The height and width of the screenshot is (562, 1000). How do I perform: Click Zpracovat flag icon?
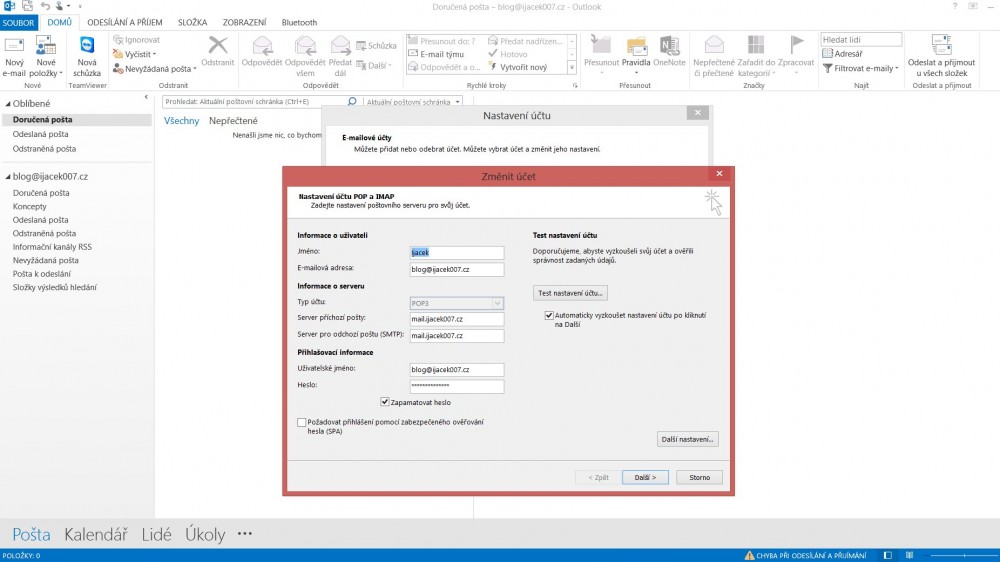click(x=797, y=46)
